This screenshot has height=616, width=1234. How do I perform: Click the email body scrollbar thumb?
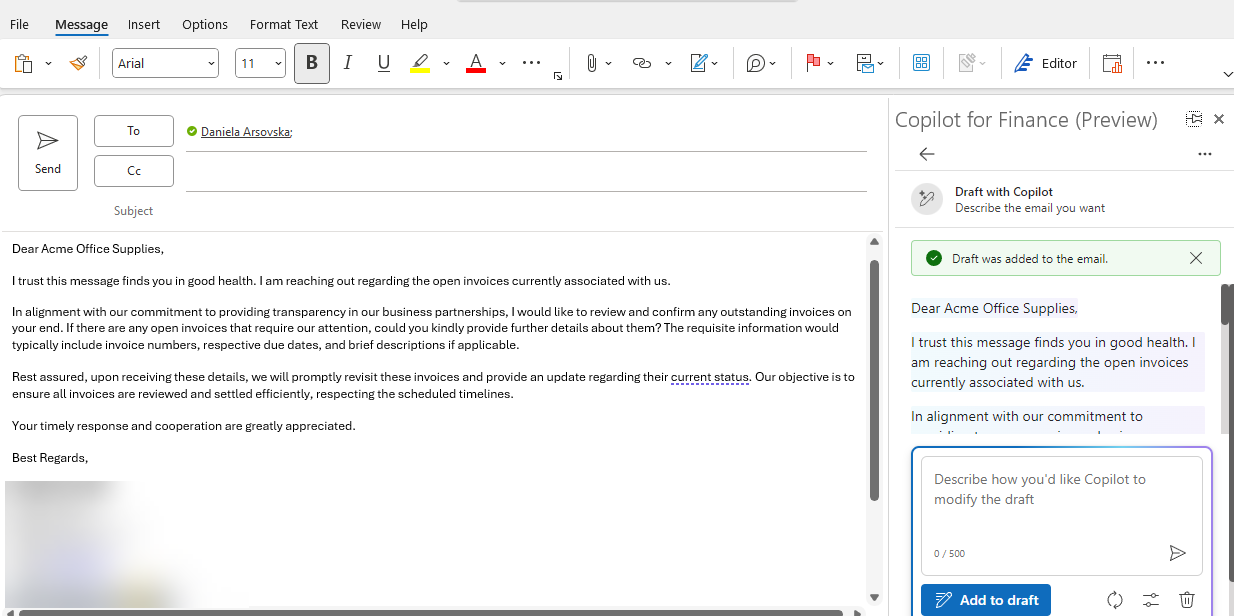click(x=874, y=380)
